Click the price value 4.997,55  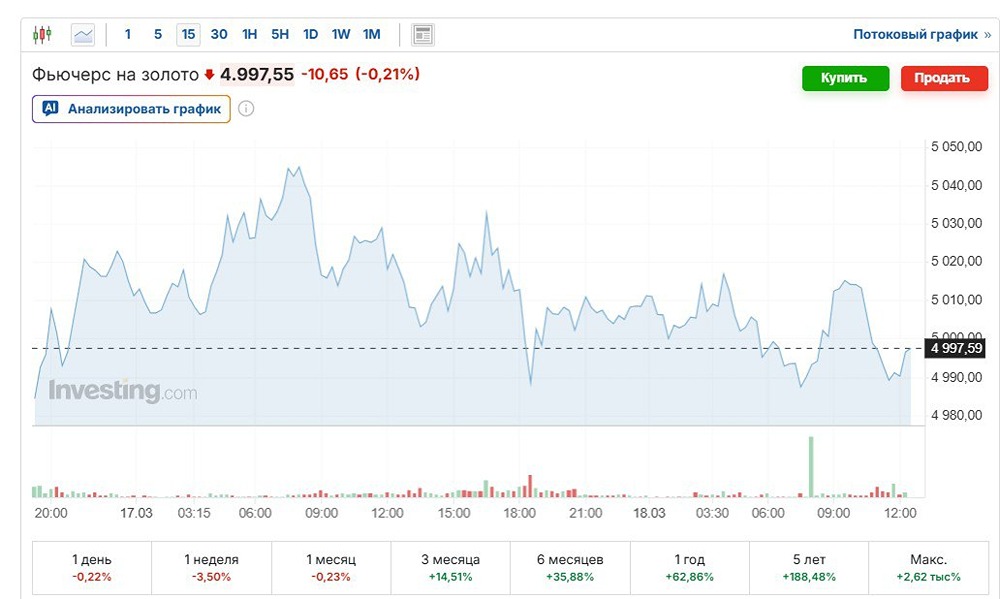click(257, 75)
